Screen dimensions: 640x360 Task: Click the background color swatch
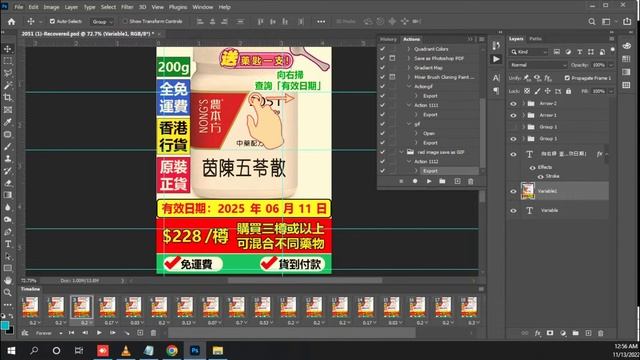[10, 329]
